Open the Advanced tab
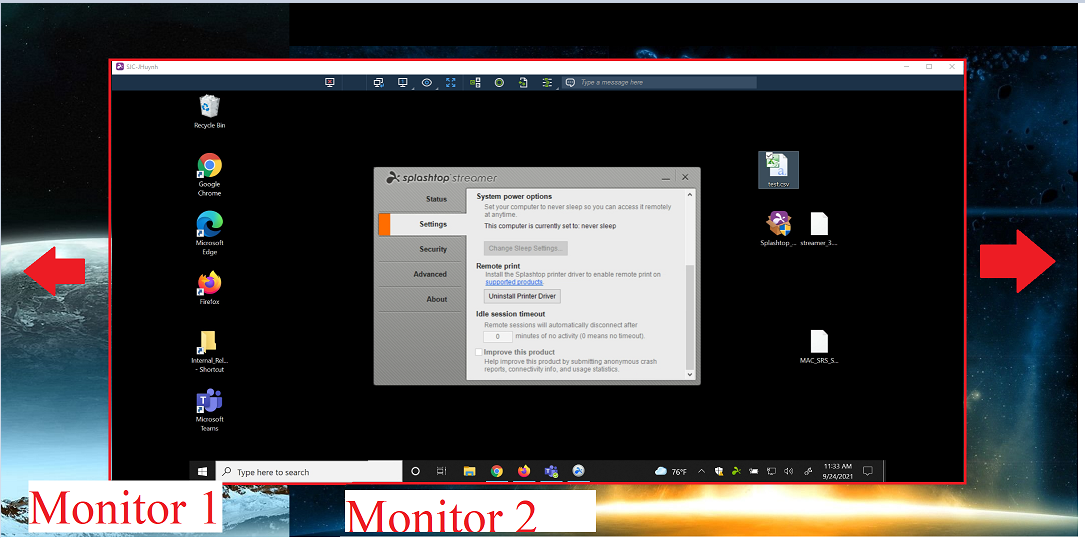This screenshot has width=1085, height=538. pyautogui.click(x=421, y=274)
